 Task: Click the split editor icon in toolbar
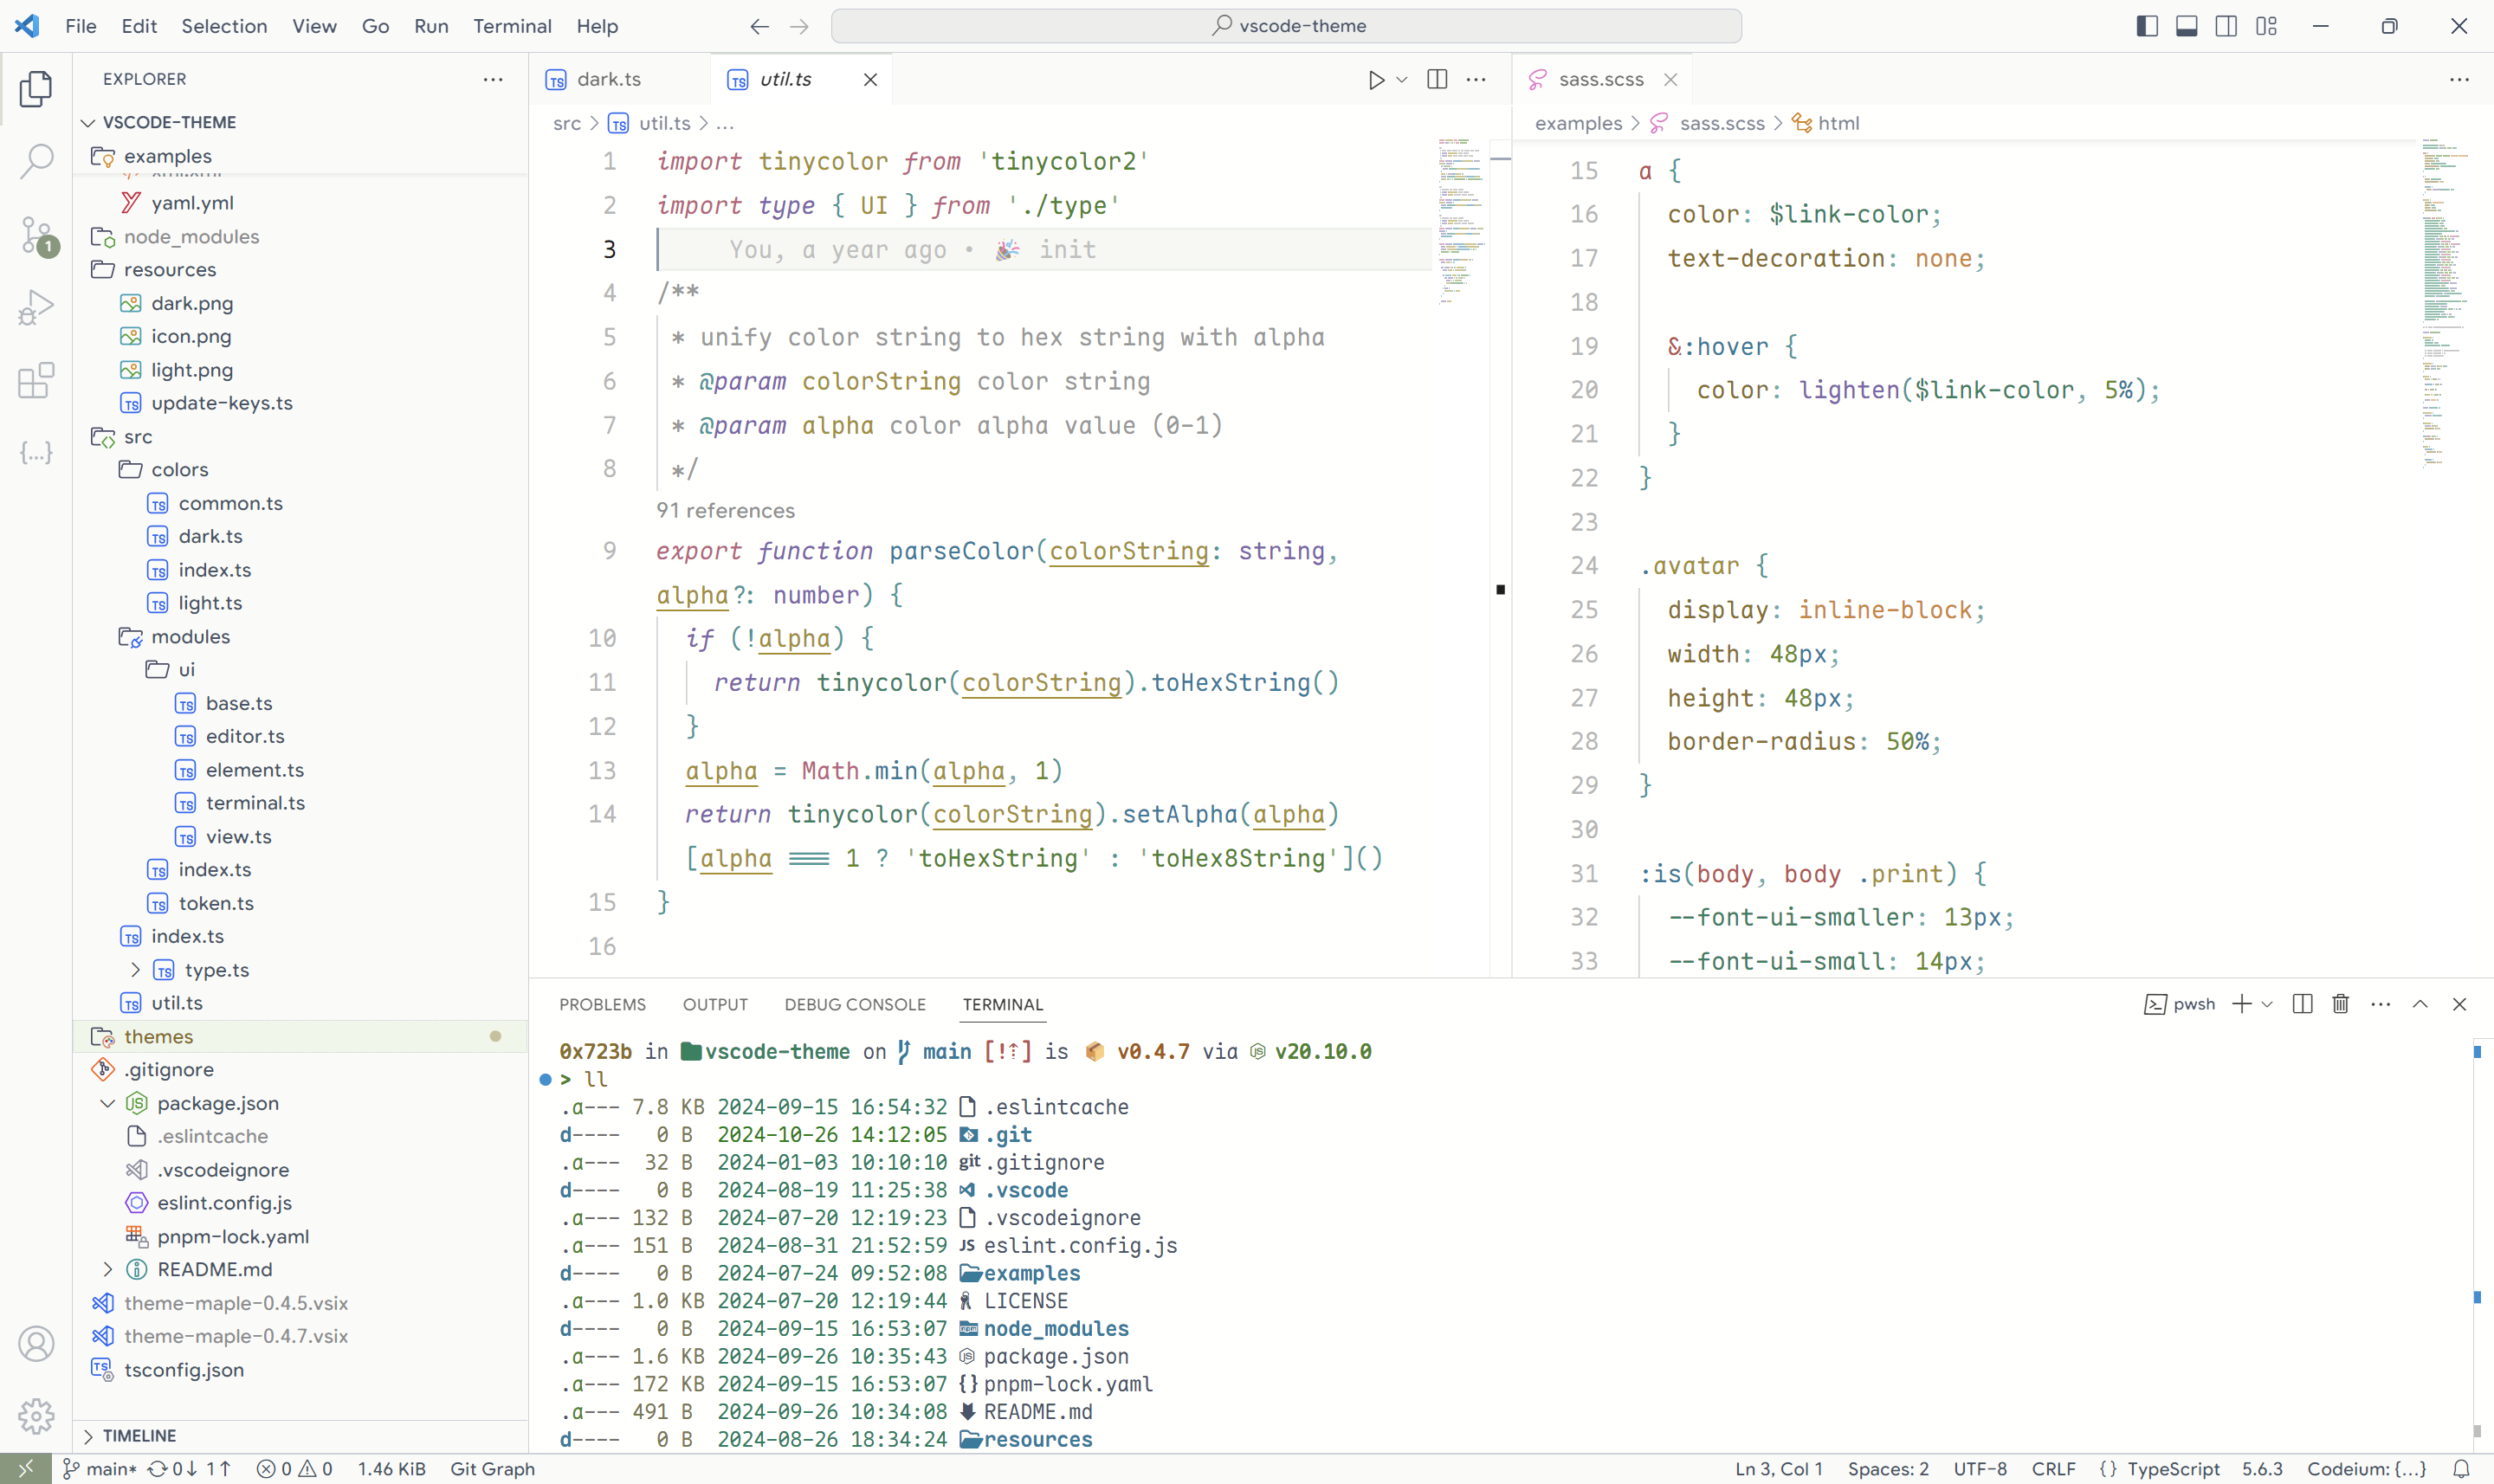(x=1438, y=80)
